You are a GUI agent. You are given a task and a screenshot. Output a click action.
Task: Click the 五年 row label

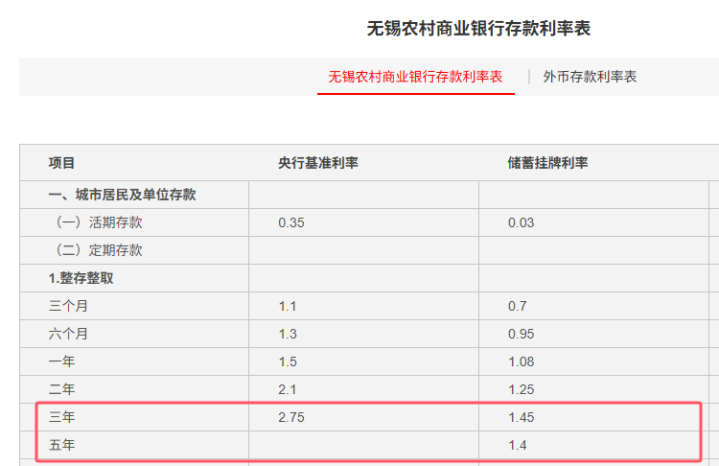click(x=62, y=445)
